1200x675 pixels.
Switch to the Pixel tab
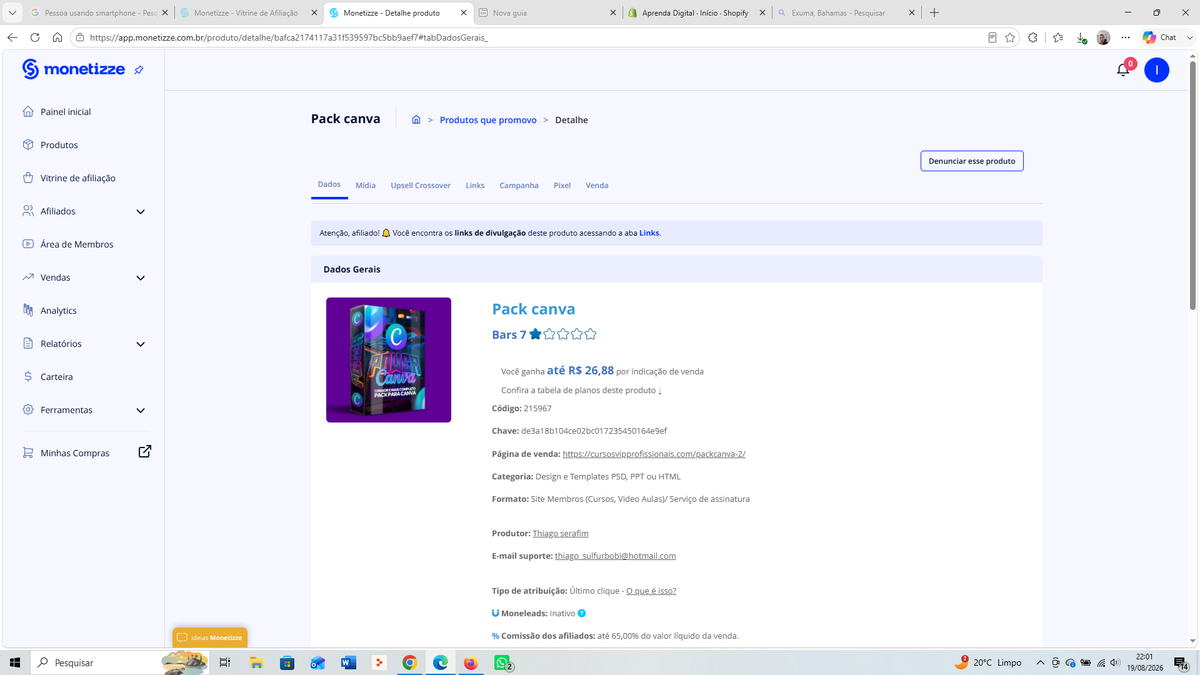coord(562,185)
